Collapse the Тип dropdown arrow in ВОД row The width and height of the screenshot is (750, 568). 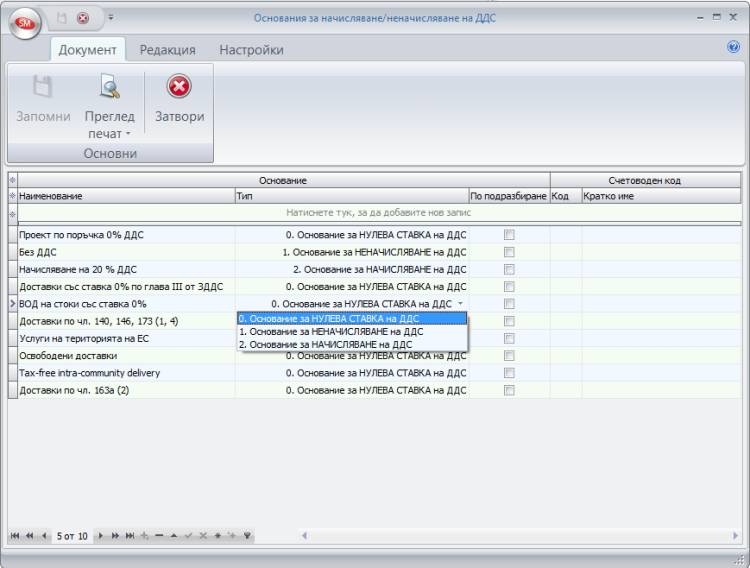pyautogui.click(x=460, y=304)
